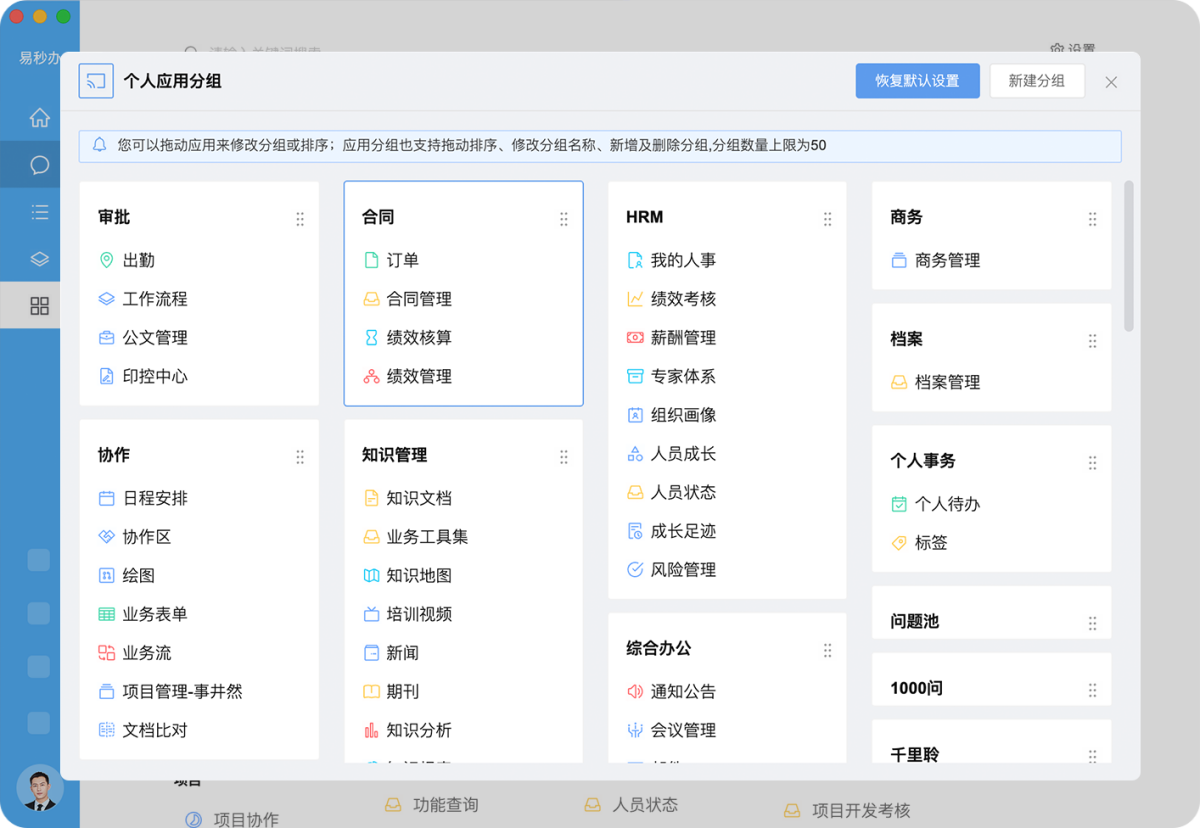
Task: Click the dialog's vertical scrollbar
Action: tap(1129, 256)
